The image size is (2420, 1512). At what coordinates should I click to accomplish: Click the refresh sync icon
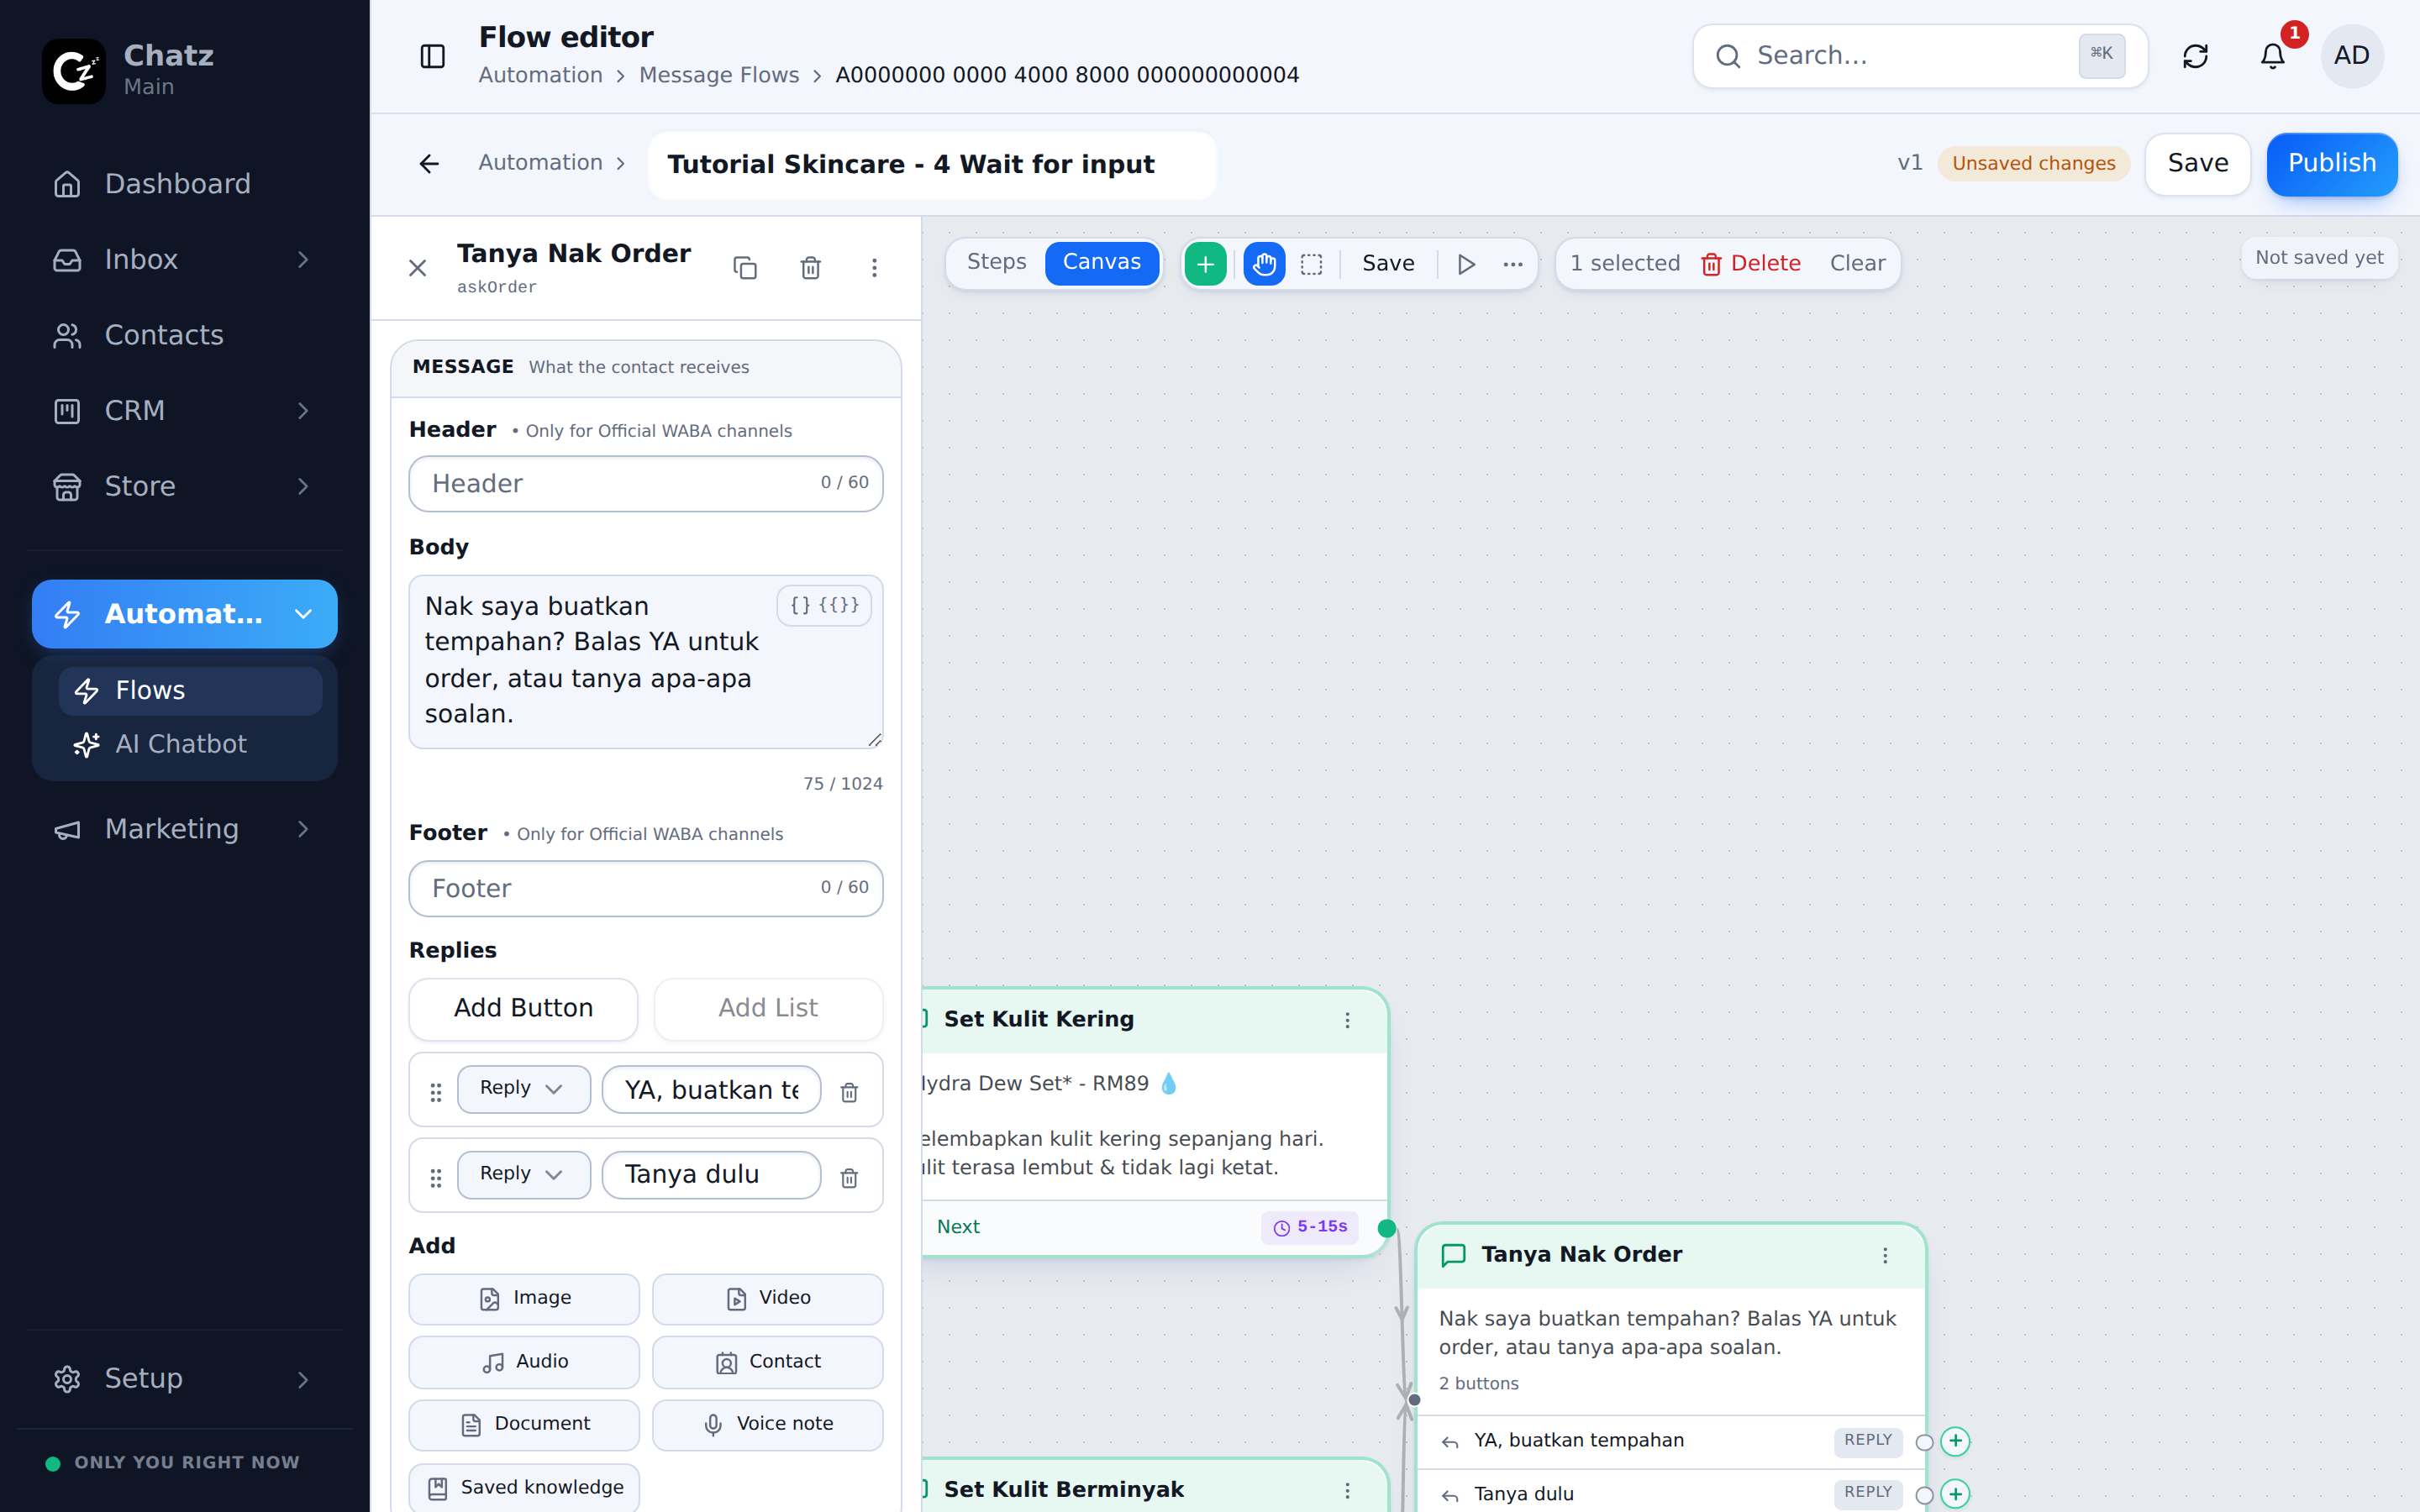point(2195,56)
